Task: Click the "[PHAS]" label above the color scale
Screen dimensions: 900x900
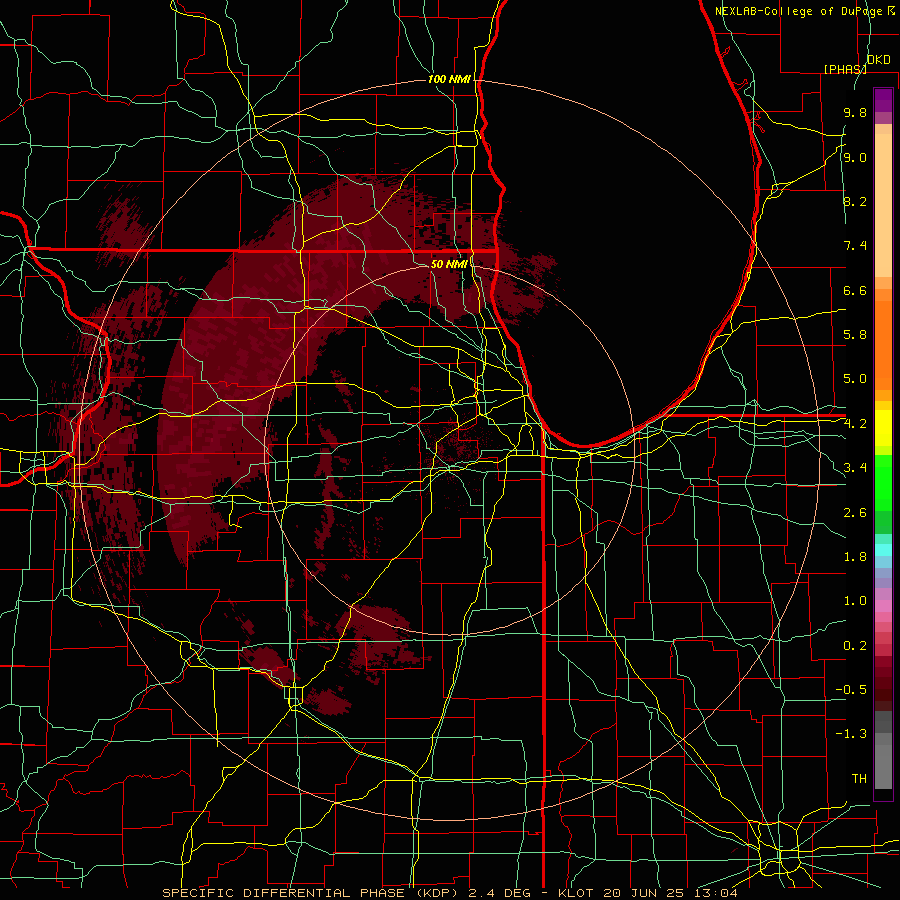Action: (845, 69)
